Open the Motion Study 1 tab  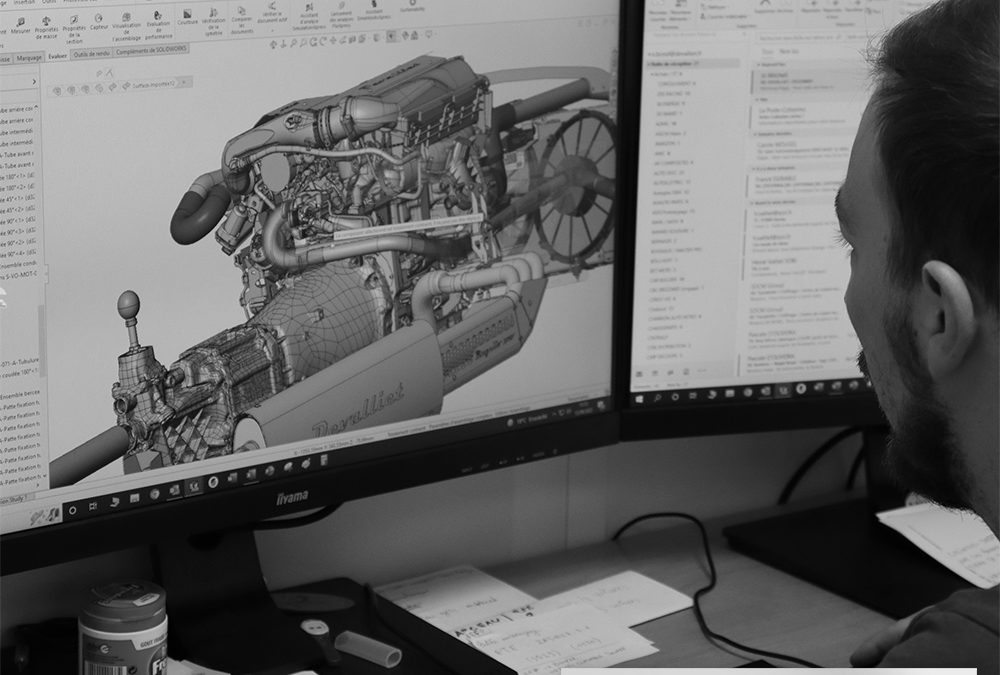click(14, 501)
